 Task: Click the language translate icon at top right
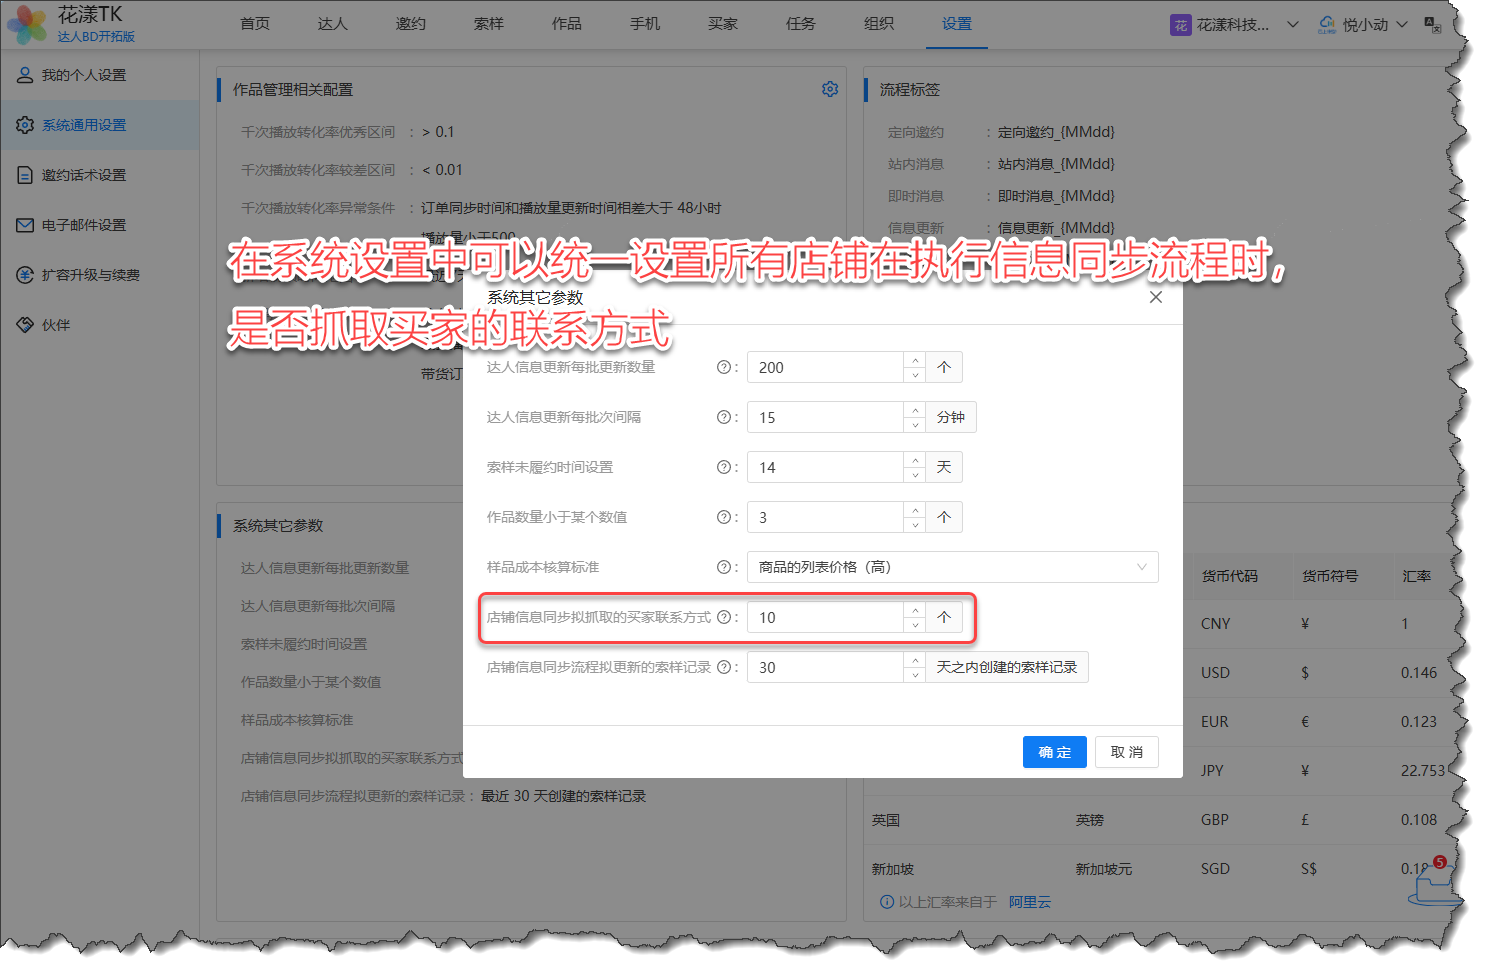(1432, 25)
